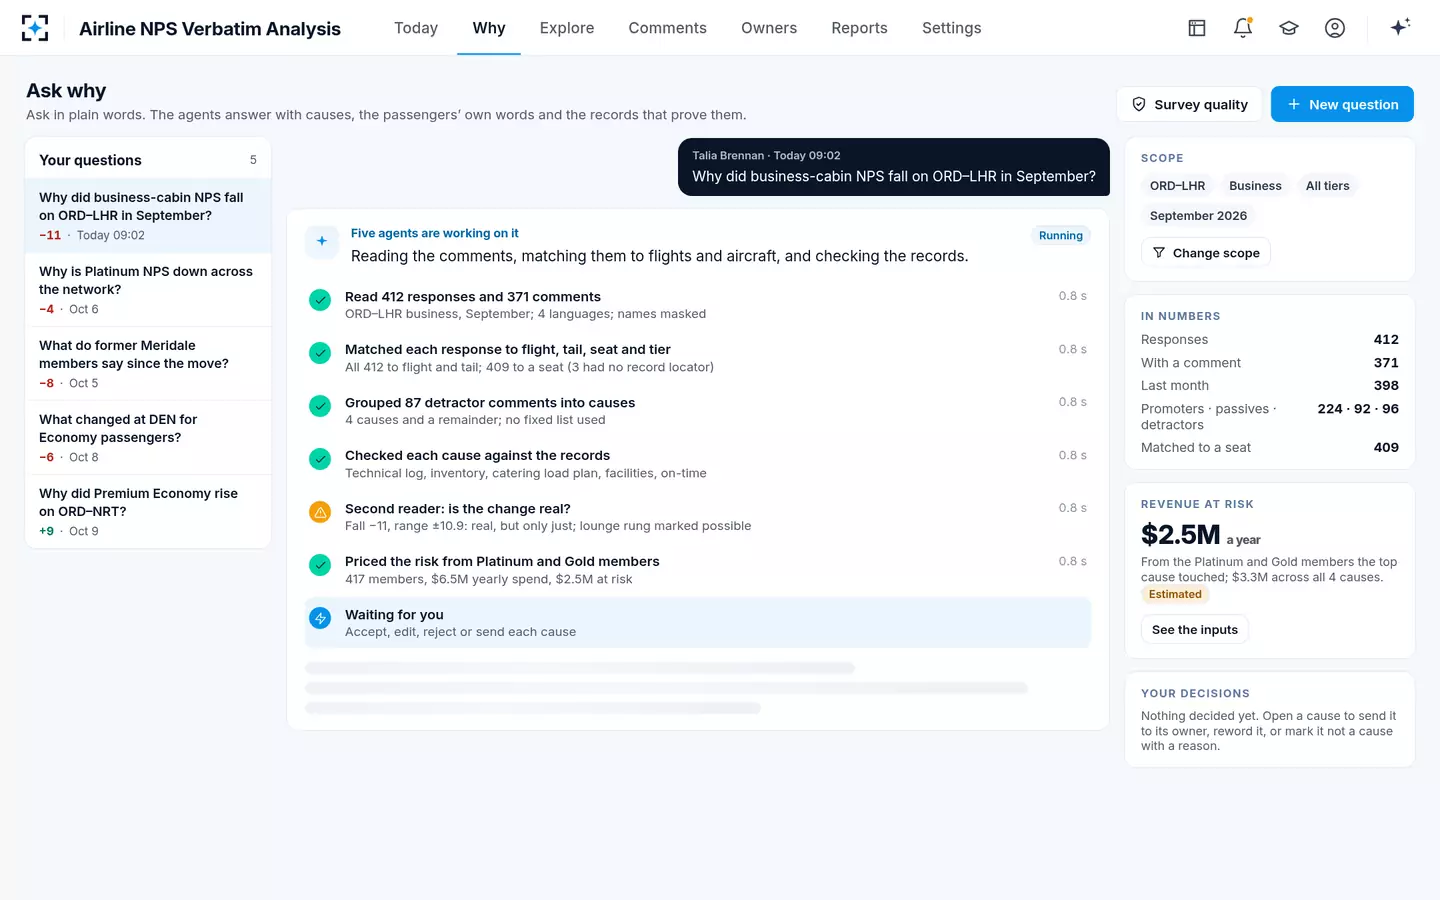Screen dimensions: 1440x900
Task: Click the blue bolt icon for Waiting for you
Action: tap(320, 618)
